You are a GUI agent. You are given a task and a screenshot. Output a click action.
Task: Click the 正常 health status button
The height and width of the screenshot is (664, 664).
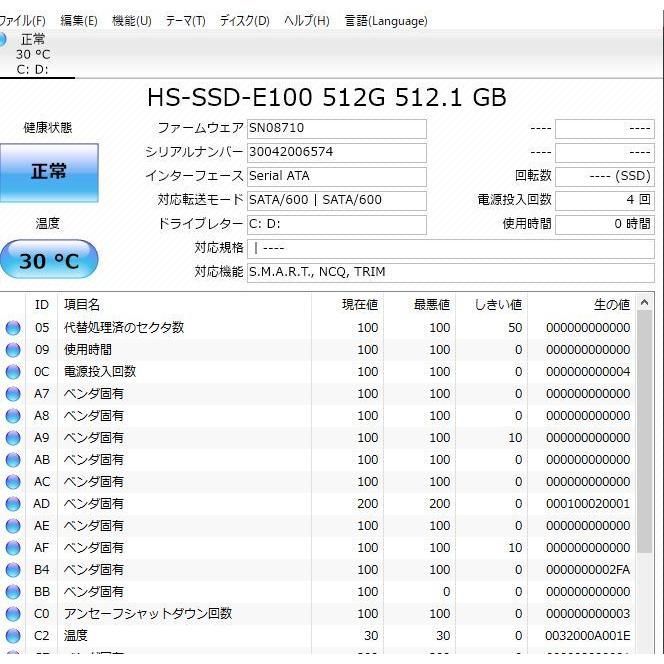(49, 172)
